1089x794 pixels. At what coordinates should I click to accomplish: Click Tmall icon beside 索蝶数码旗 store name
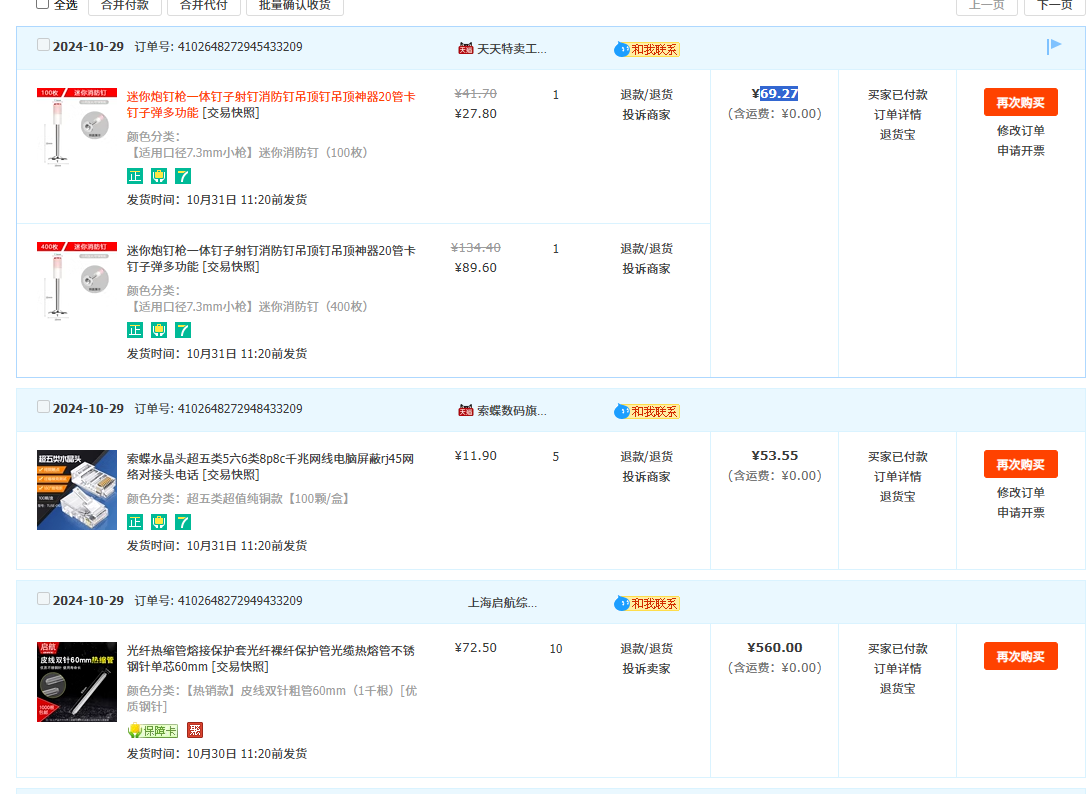(x=465, y=410)
